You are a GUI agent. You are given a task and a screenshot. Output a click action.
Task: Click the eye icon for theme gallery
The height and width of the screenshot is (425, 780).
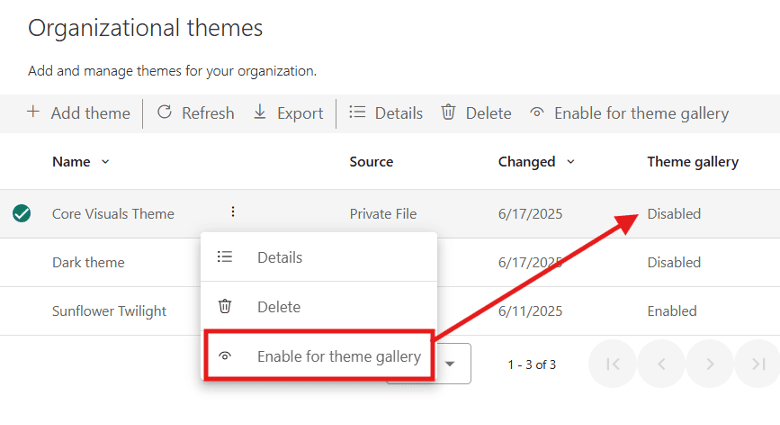coord(537,113)
